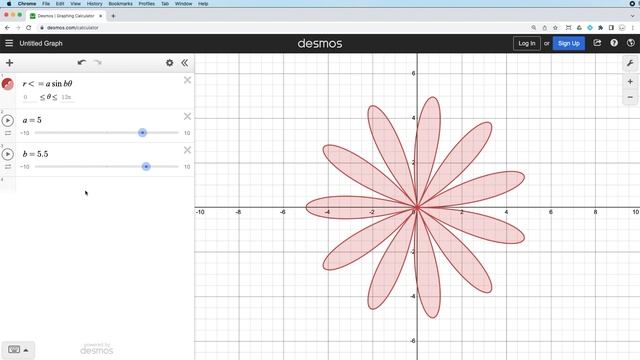Open the animation mode for slider a
This screenshot has width=640, height=360.
pyautogui.click(x=8, y=133)
